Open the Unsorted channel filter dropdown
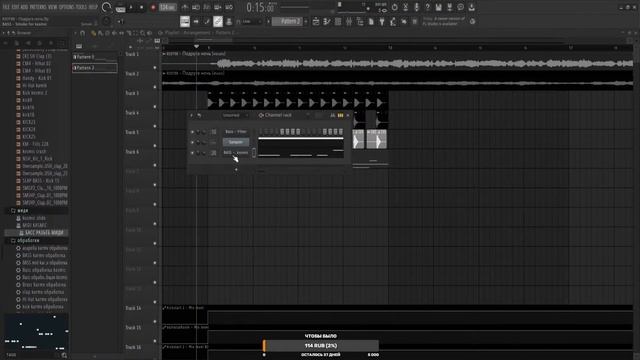 (234, 116)
